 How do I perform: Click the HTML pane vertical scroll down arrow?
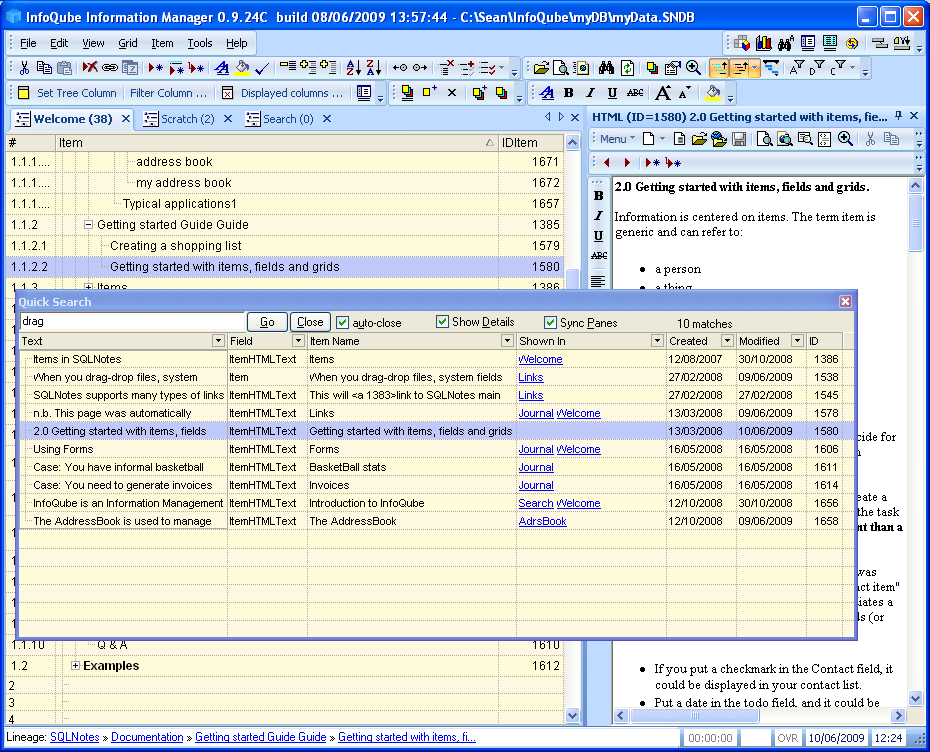(915, 699)
